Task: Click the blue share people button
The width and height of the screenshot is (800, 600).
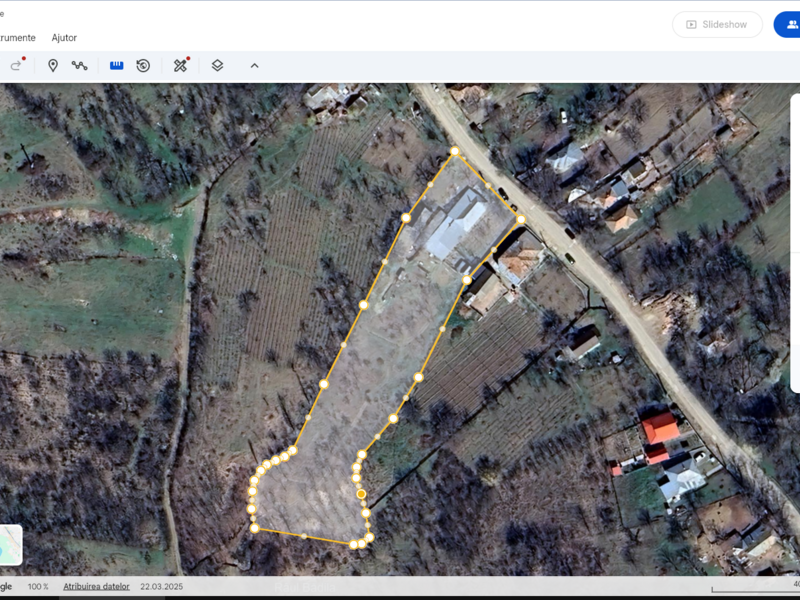Action: 787,24
